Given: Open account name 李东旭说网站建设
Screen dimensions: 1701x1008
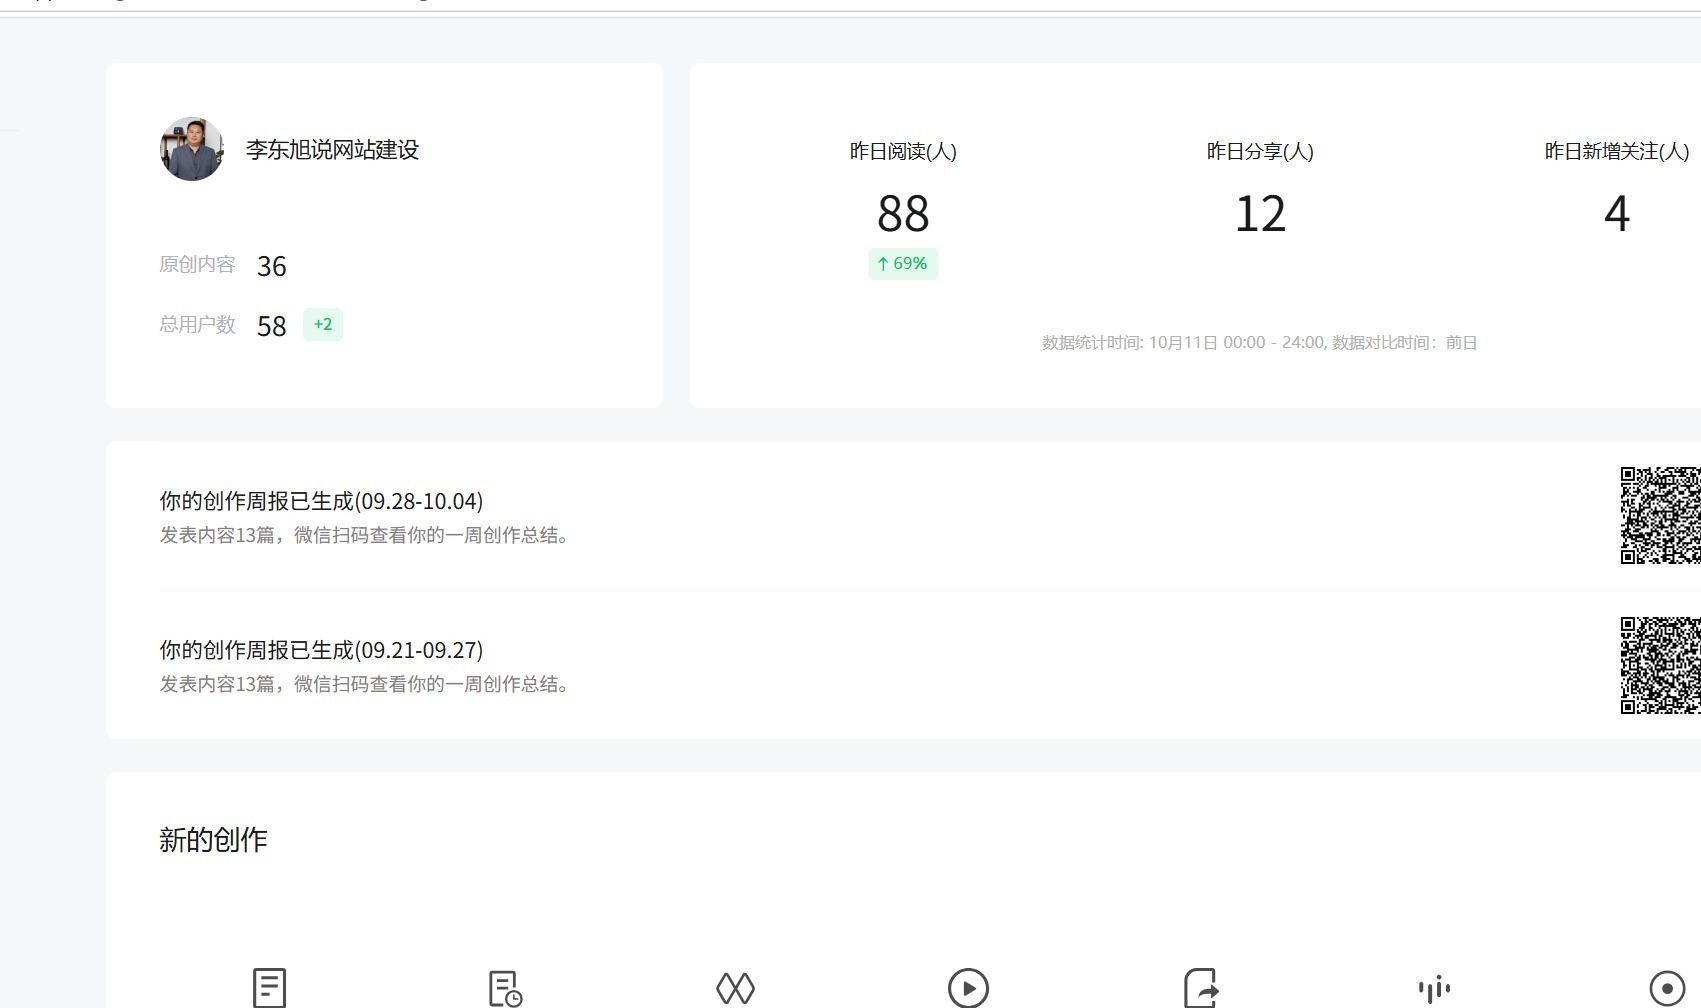Looking at the screenshot, I should tap(332, 150).
